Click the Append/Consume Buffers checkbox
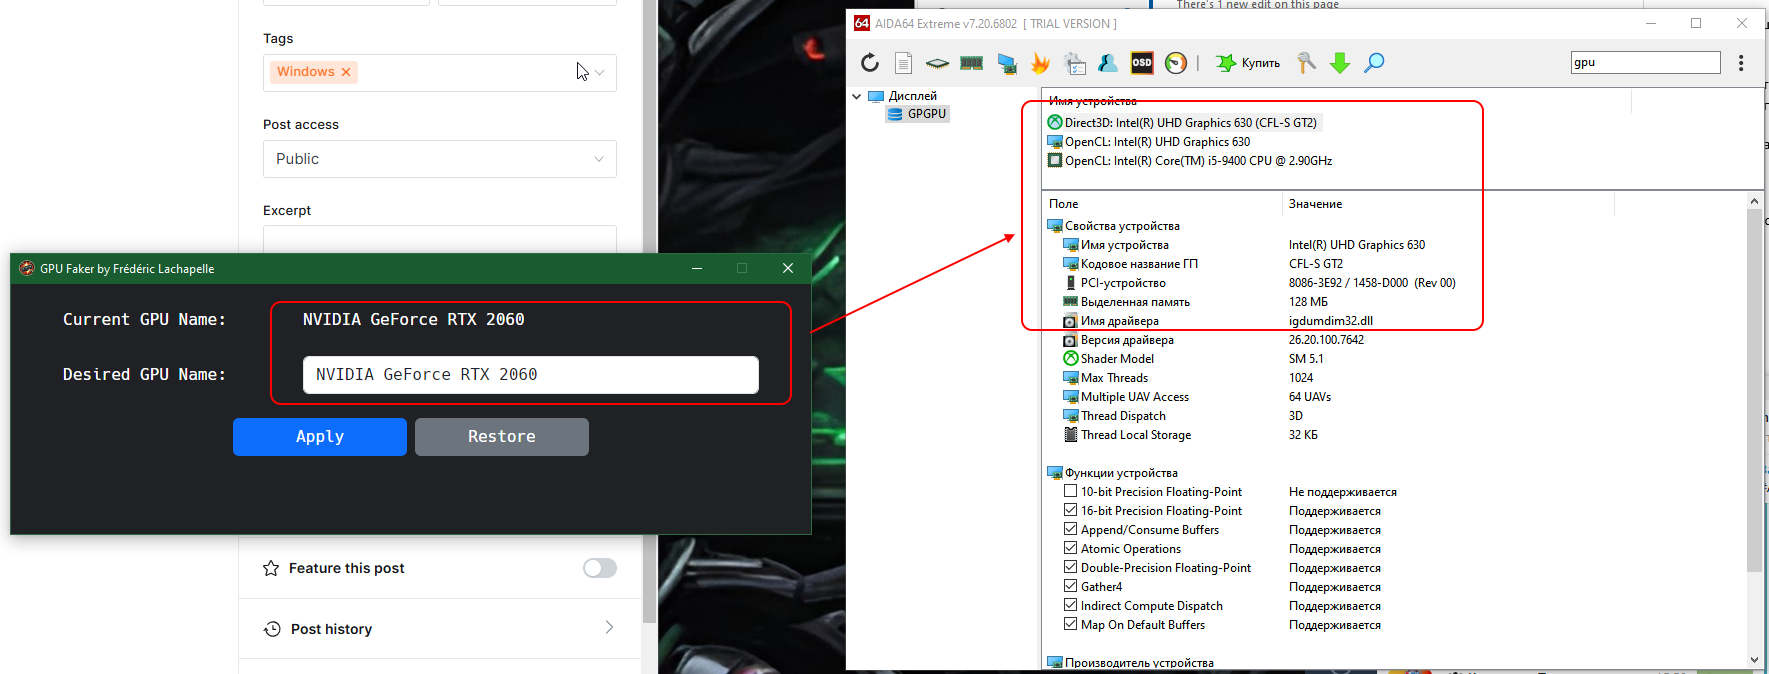Screen dimensions: 1769x674 1070,529
